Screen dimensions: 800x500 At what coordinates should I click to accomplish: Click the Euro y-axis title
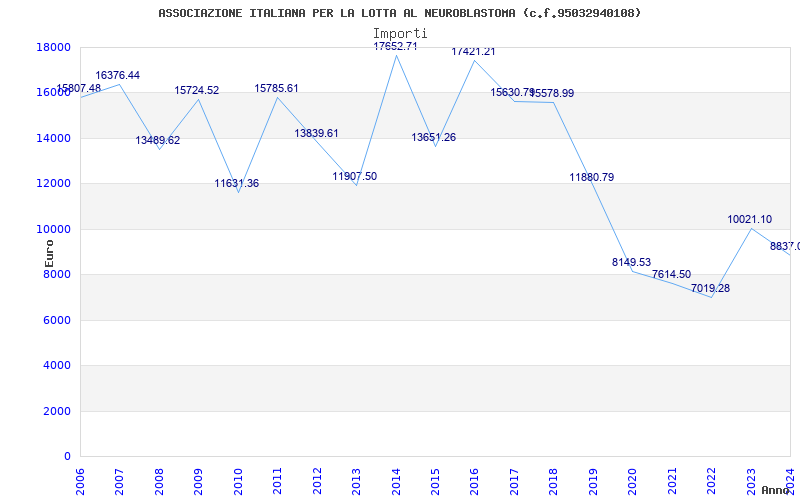(x=49, y=253)
